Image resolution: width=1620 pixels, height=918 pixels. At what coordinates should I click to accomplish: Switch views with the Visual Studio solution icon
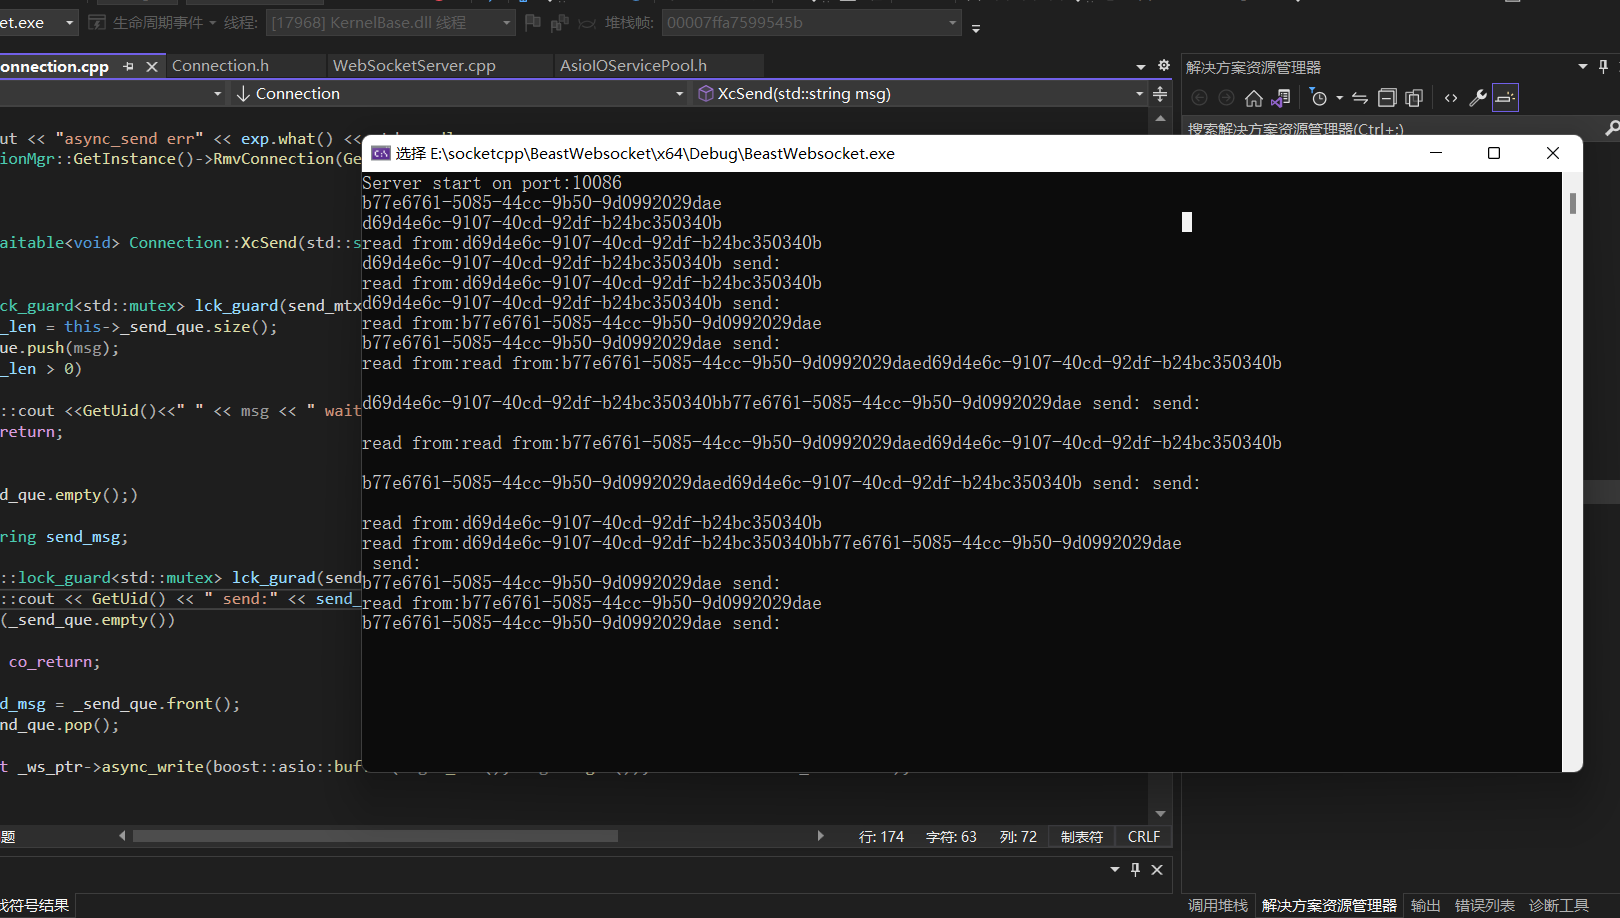pyautogui.click(x=1281, y=98)
